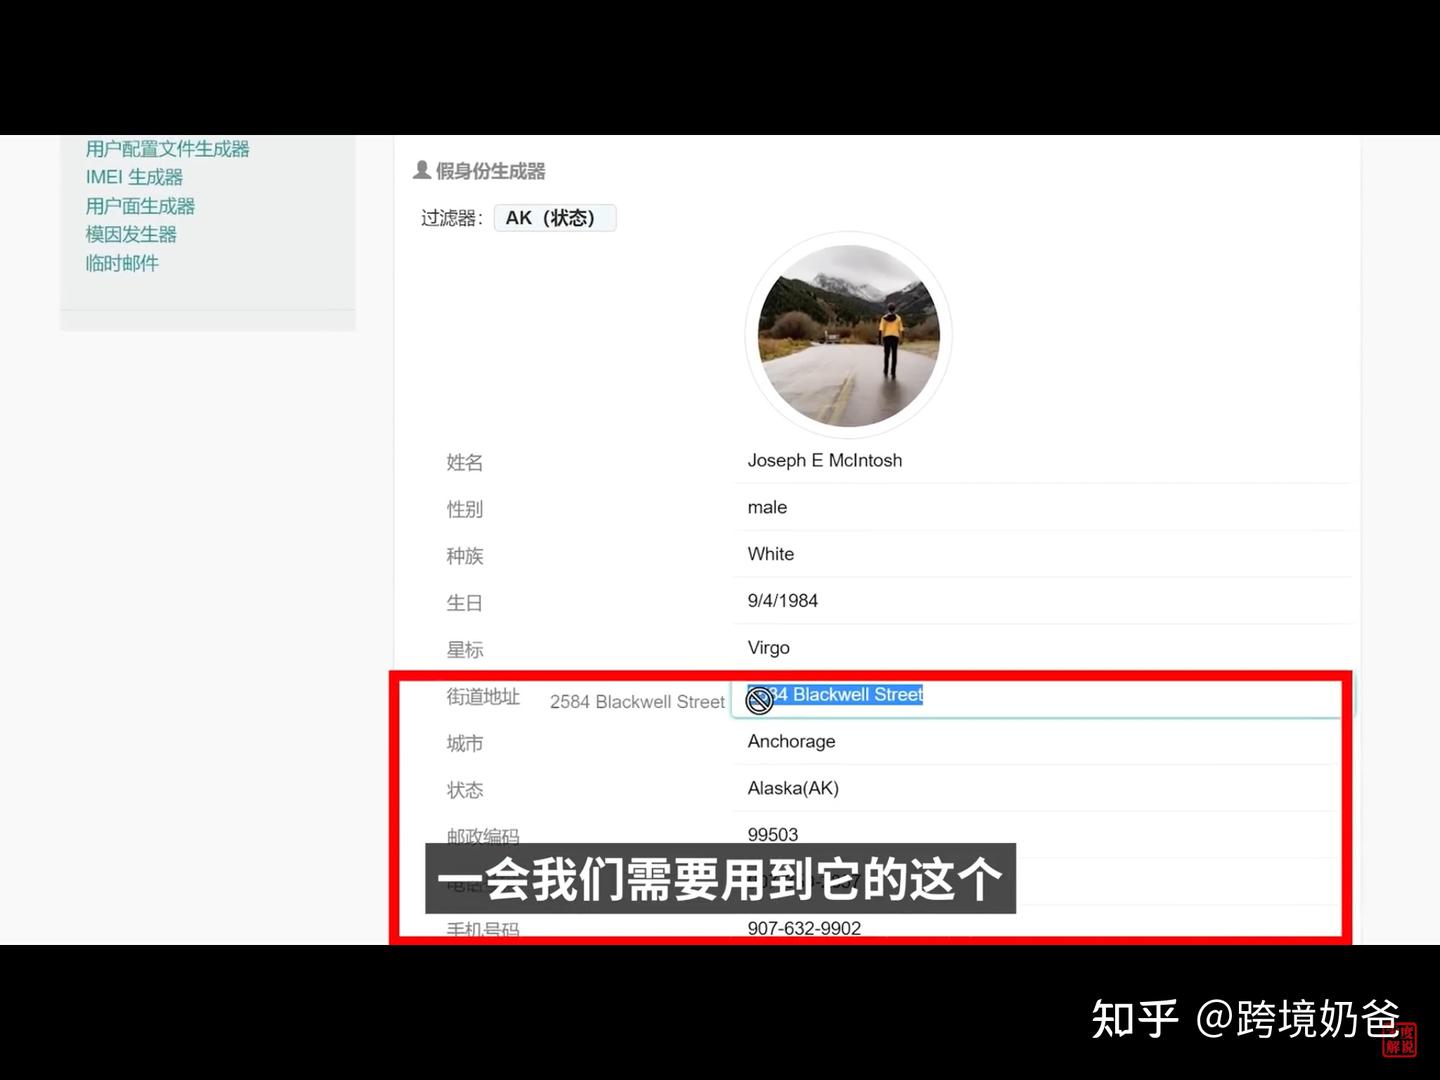This screenshot has width=1440, height=1080.
Task: Click the mobile number 907-632-9902
Action: tap(804, 928)
